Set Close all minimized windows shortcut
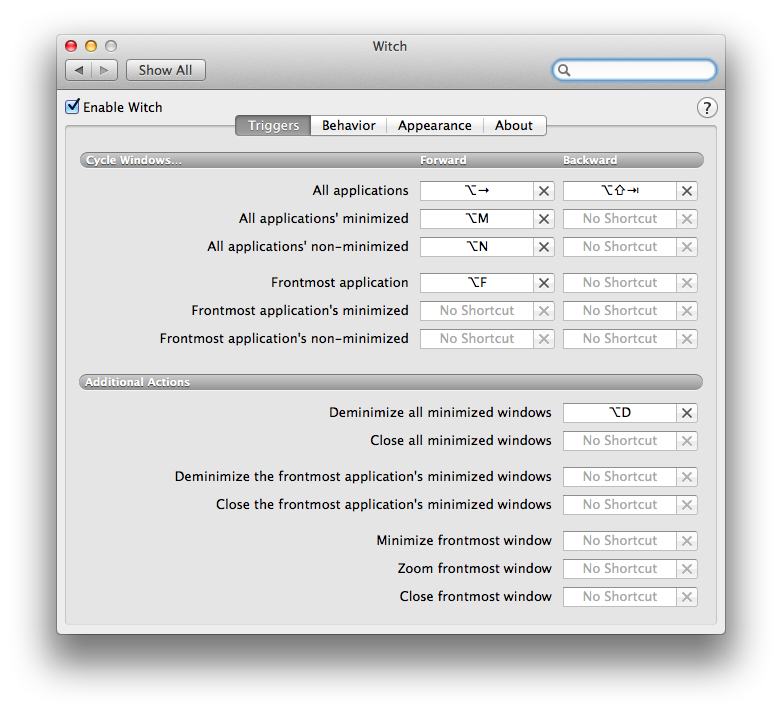 (x=620, y=441)
